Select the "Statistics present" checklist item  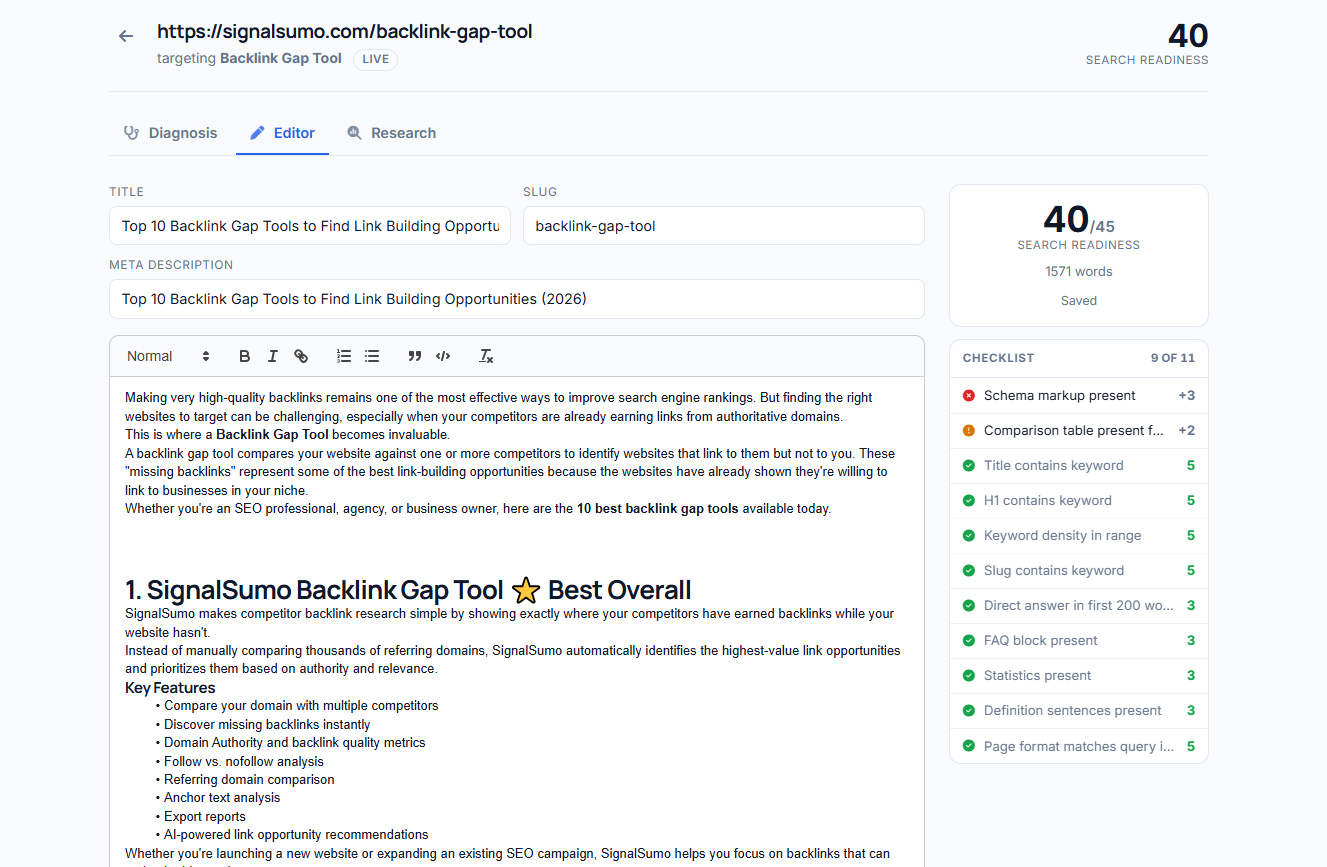pyautogui.click(x=1079, y=676)
